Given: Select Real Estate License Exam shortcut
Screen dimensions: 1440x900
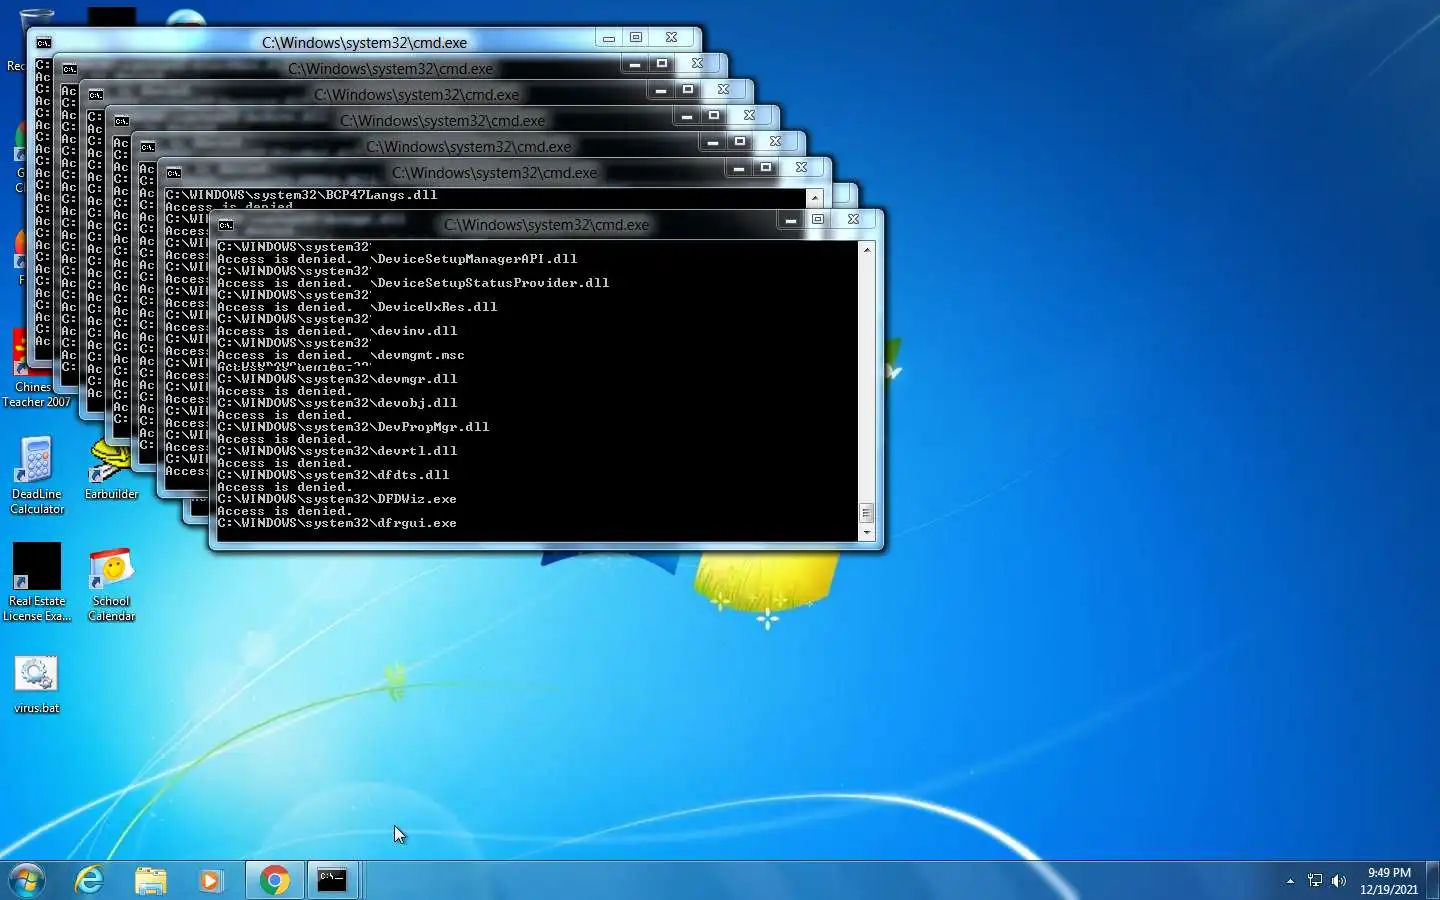Looking at the screenshot, I should point(37,583).
